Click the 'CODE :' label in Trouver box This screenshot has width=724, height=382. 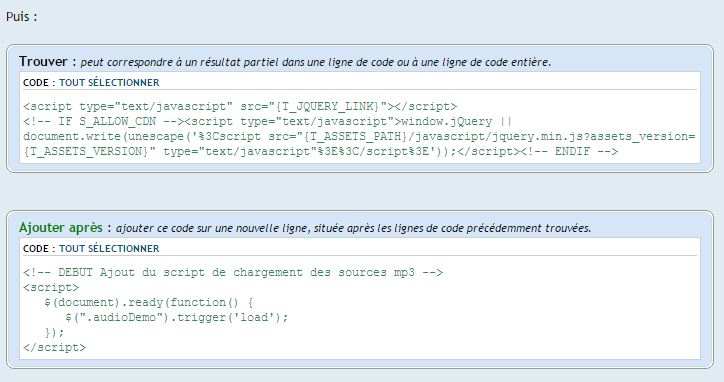click(x=39, y=83)
